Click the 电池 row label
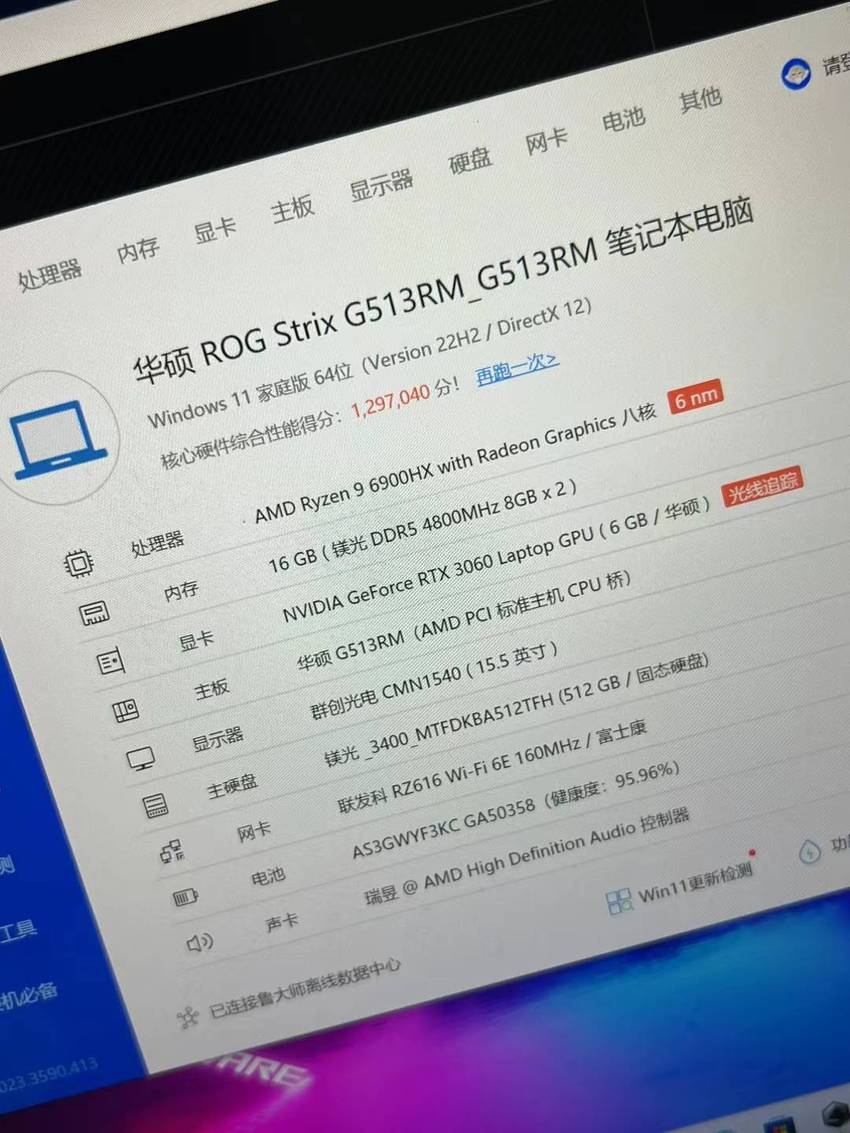Image resolution: width=850 pixels, height=1133 pixels. (x=268, y=877)
